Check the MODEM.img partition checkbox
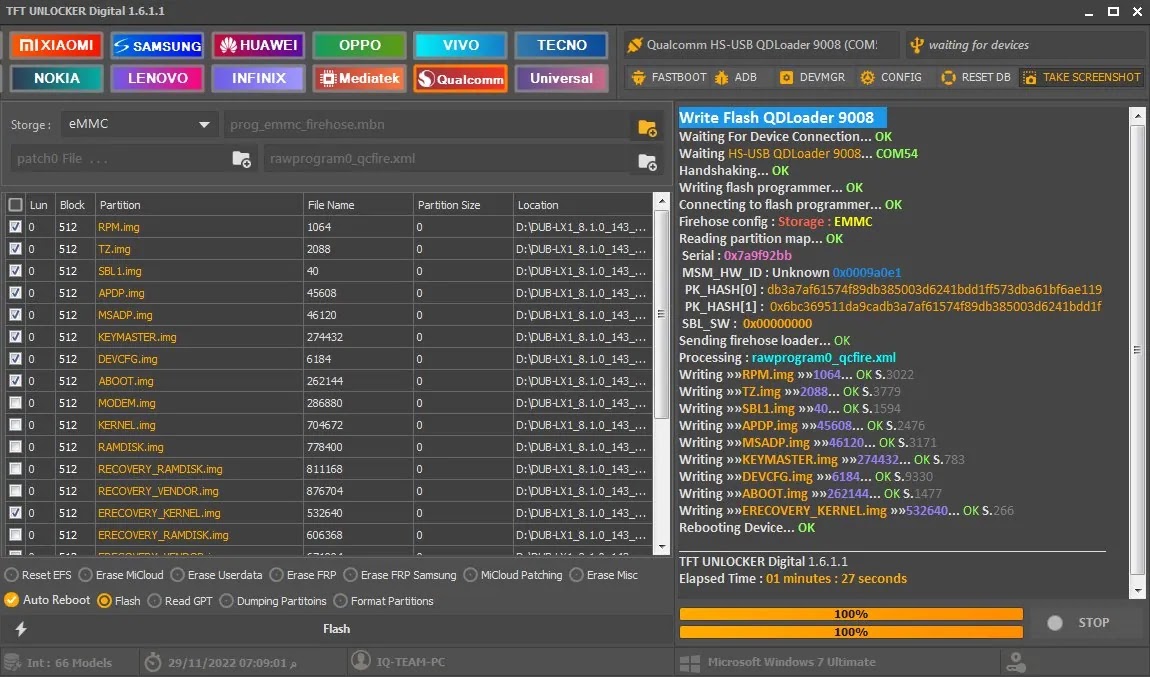1150x677 pixels. coord(15,403)
